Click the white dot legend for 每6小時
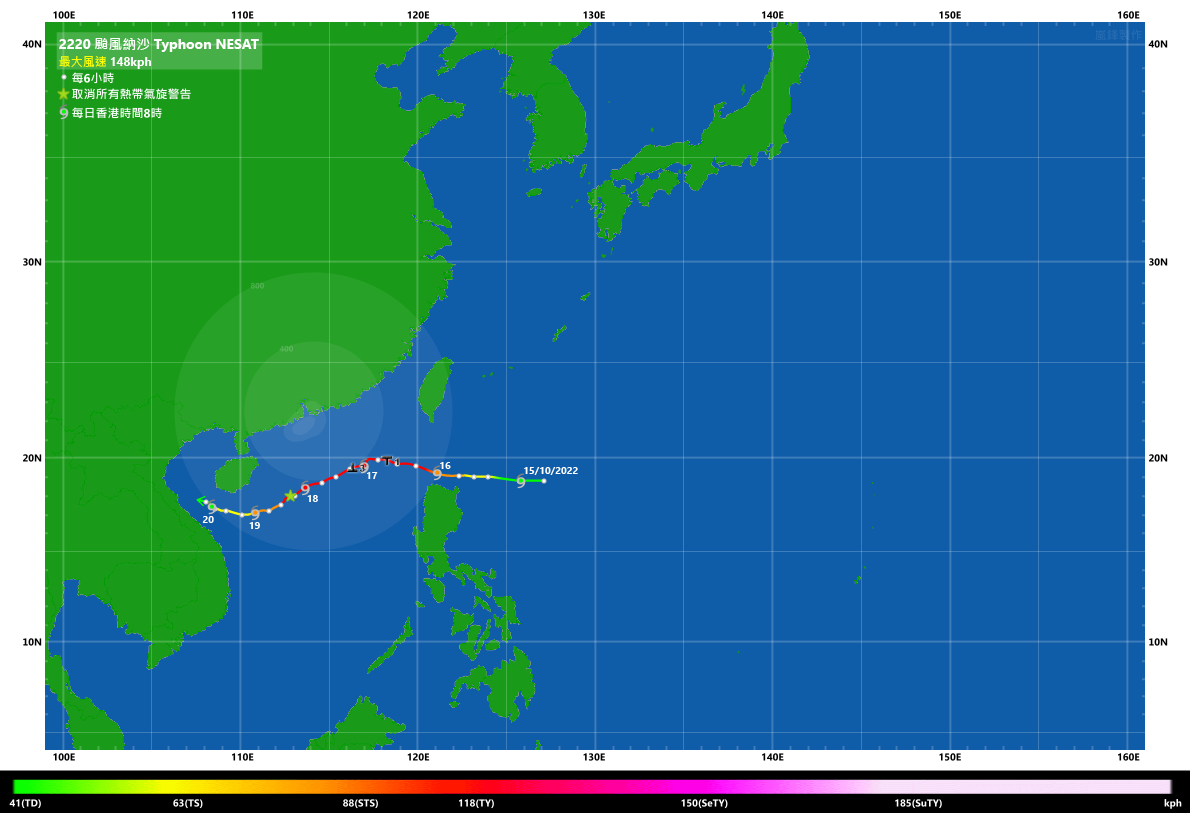The image size is (1190, 813). coord(64,77)
